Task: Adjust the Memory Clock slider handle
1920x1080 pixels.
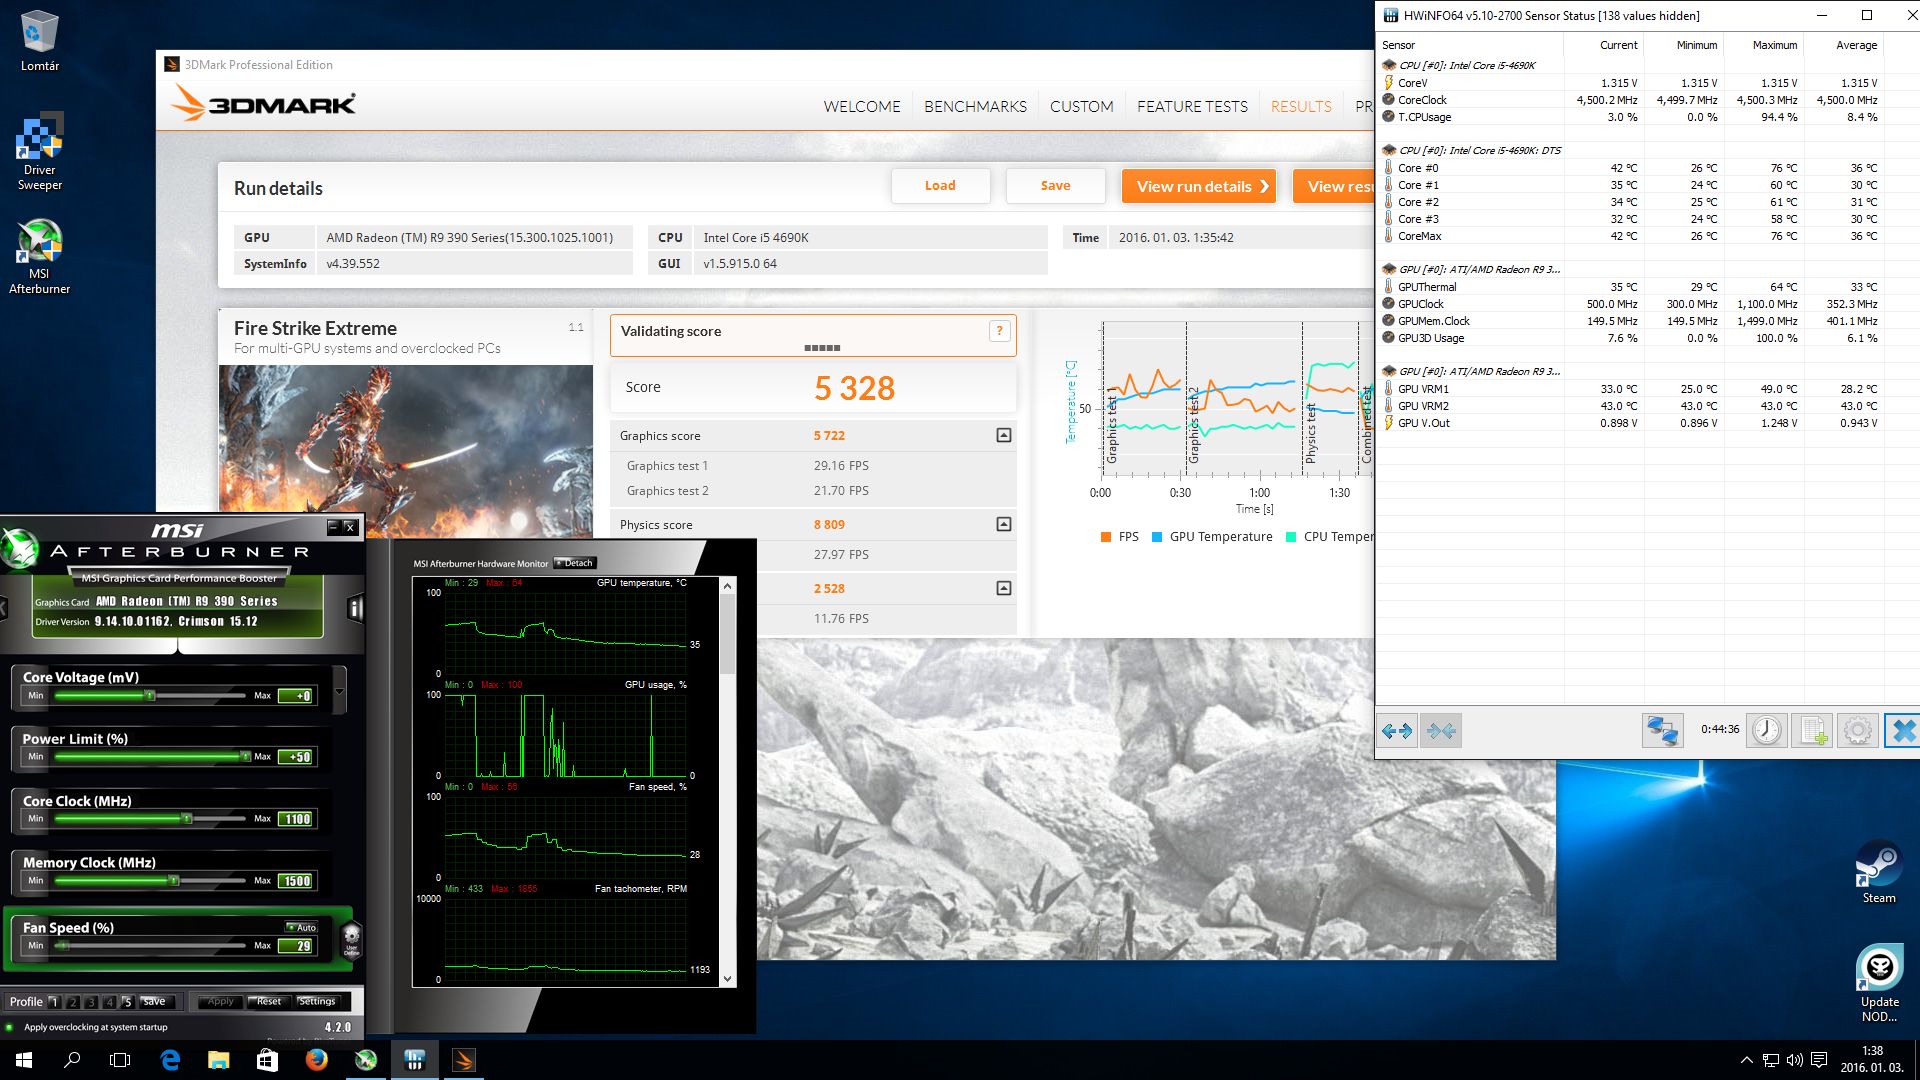Action: (174, 880)
